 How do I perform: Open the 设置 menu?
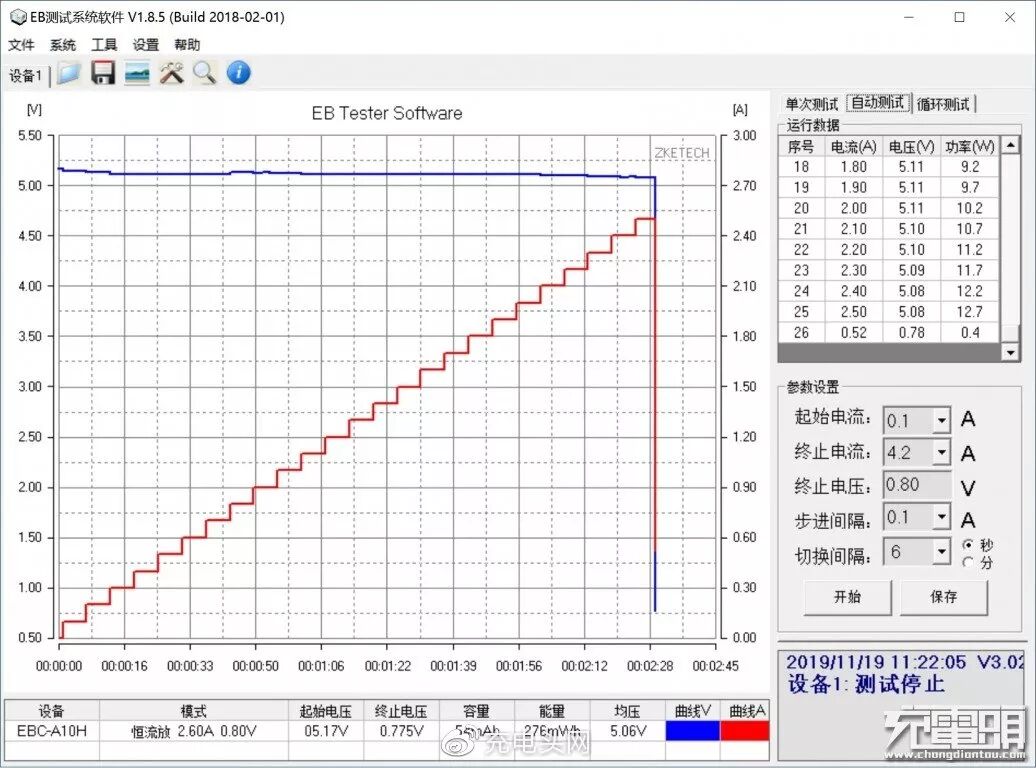(146, 45)
